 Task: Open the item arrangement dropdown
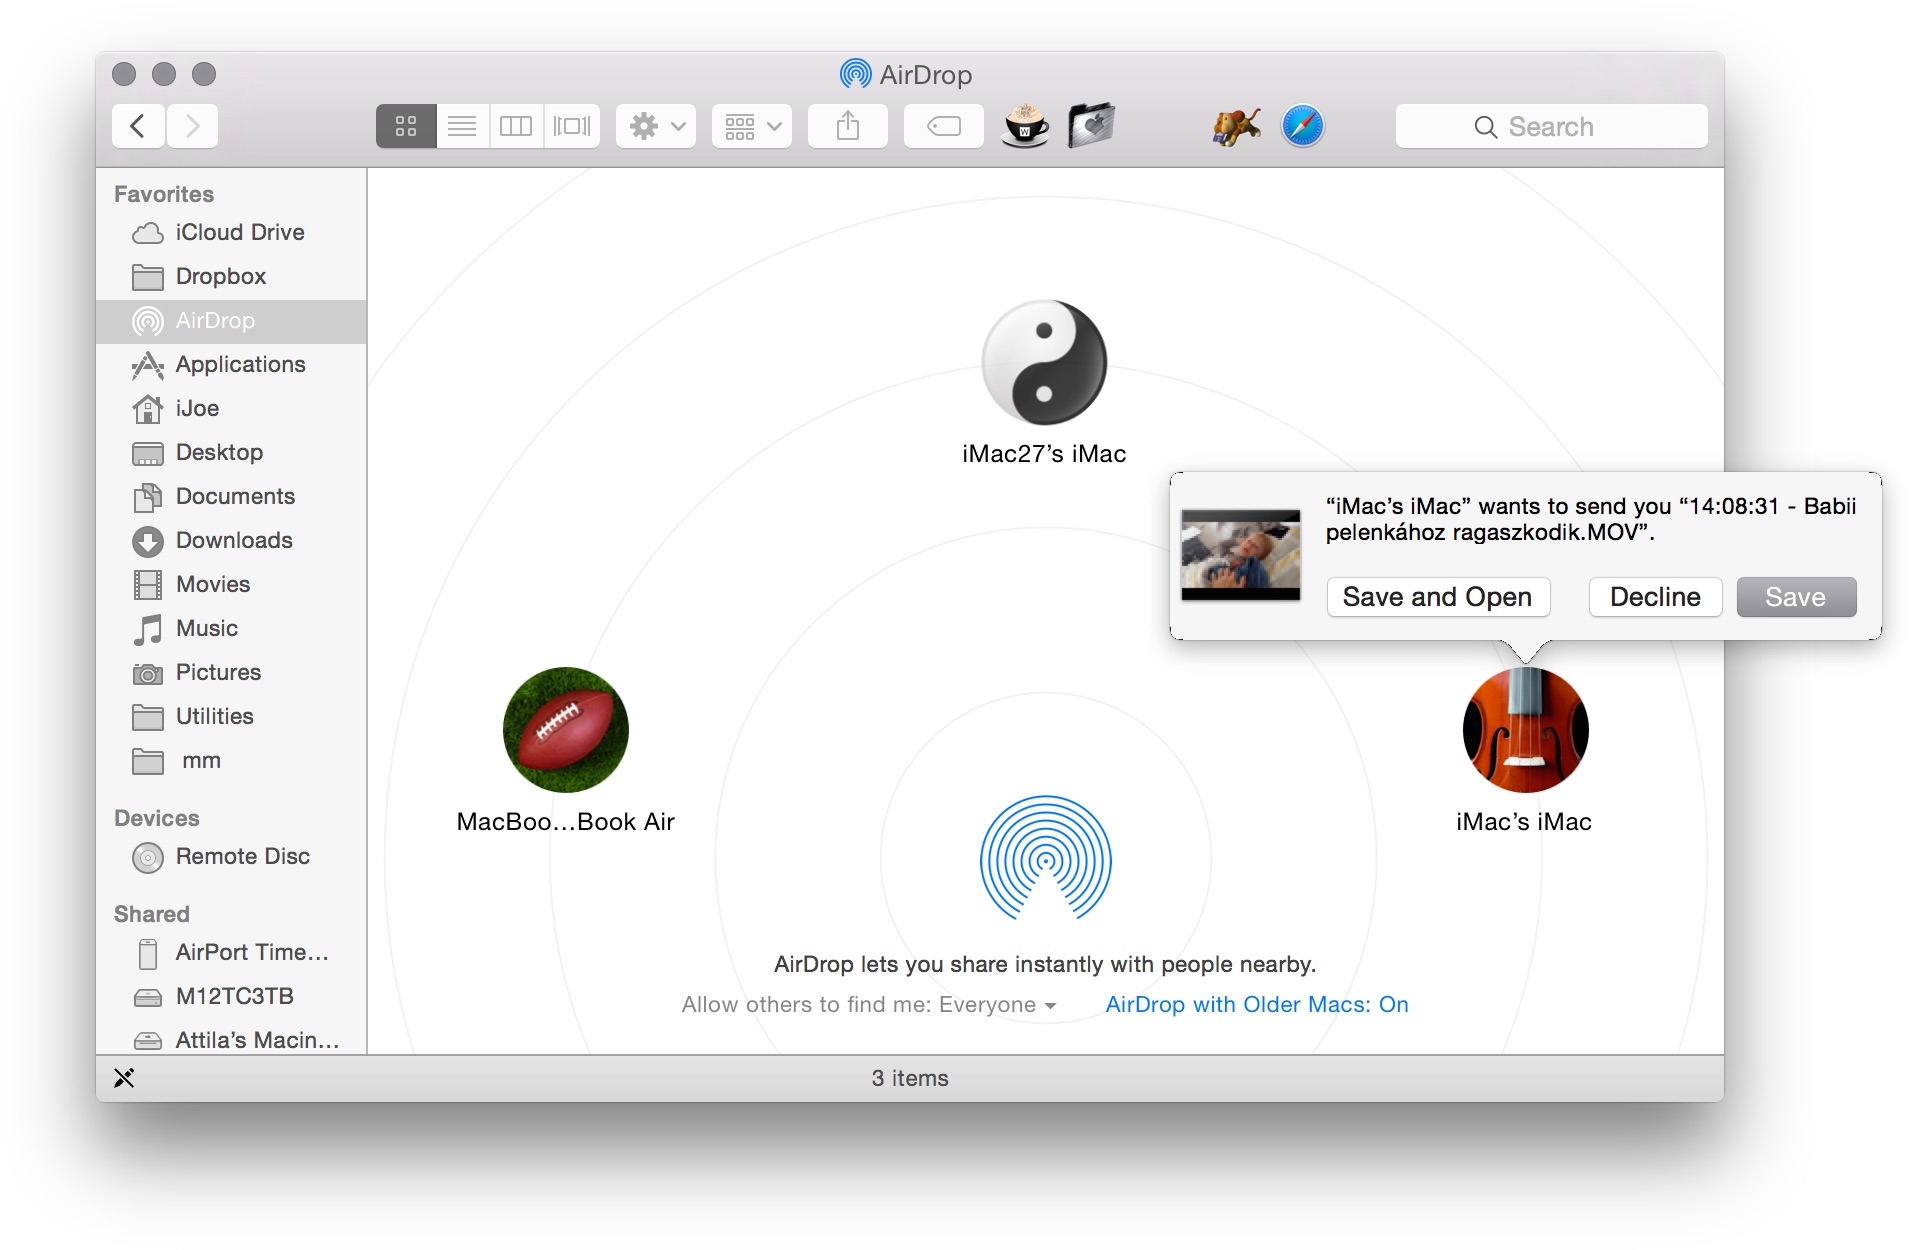(752, 126)
